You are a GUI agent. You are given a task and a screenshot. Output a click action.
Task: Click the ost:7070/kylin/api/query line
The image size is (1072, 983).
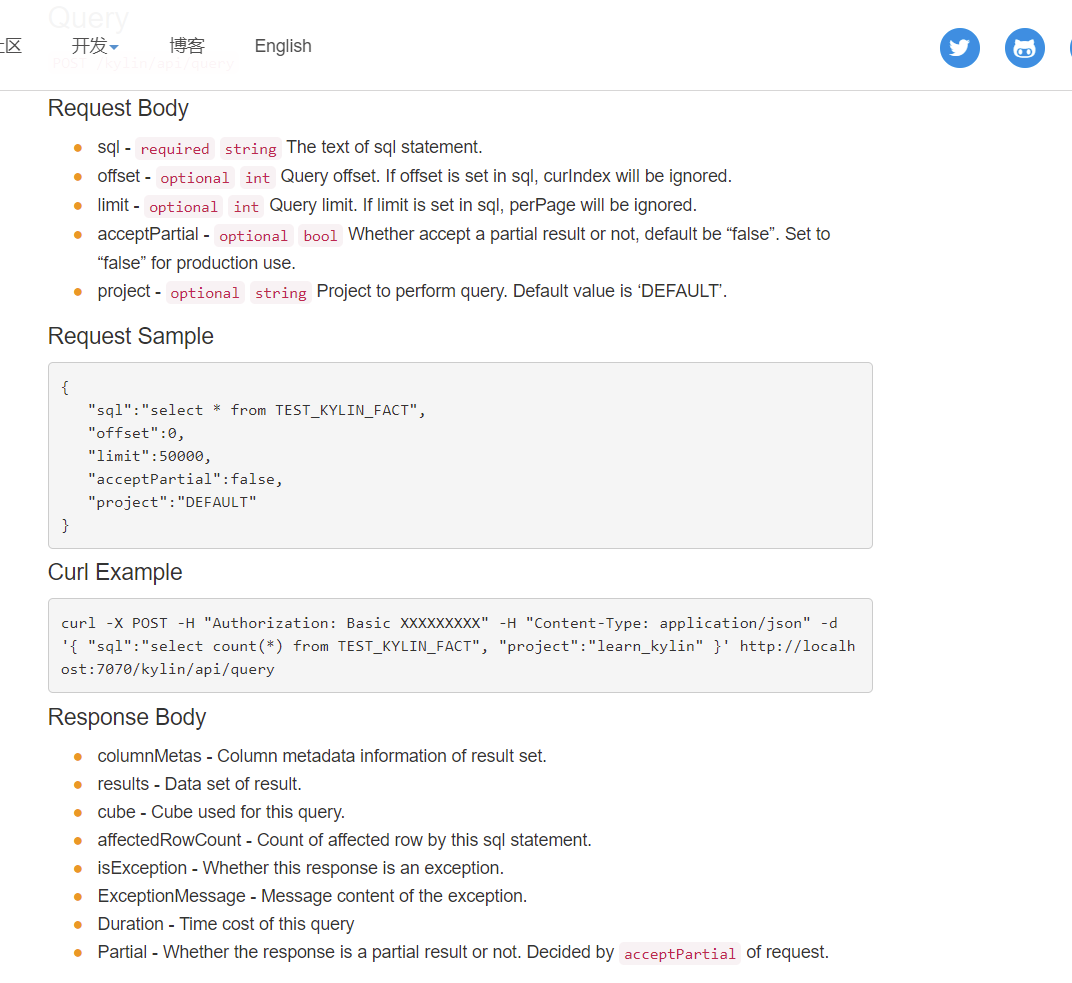pos(168,669)
